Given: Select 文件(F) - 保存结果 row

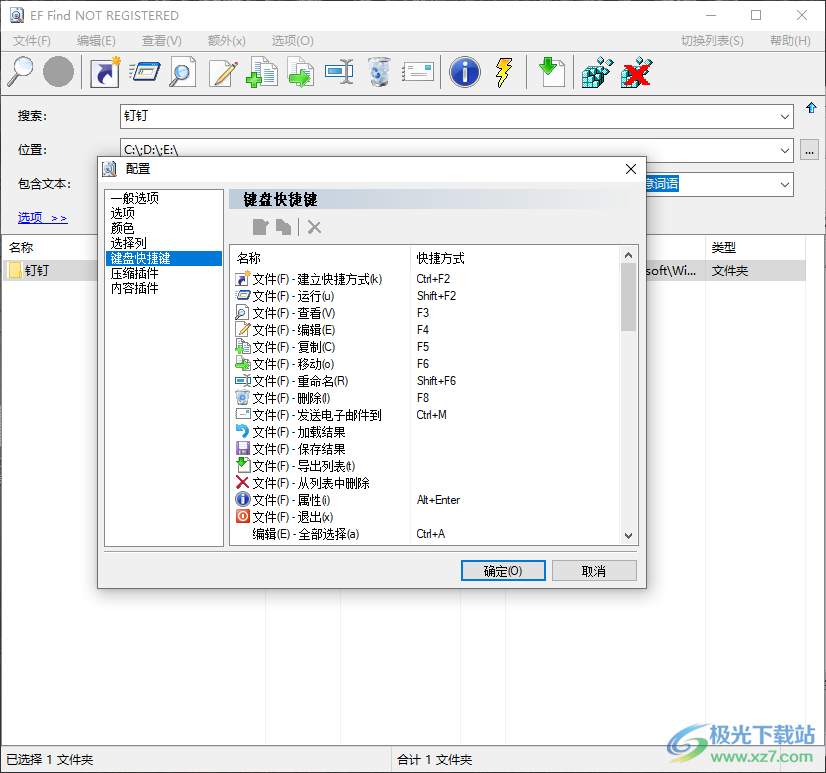Looking at the screenshot, I should pyautogui.click(x=426, y=449).
